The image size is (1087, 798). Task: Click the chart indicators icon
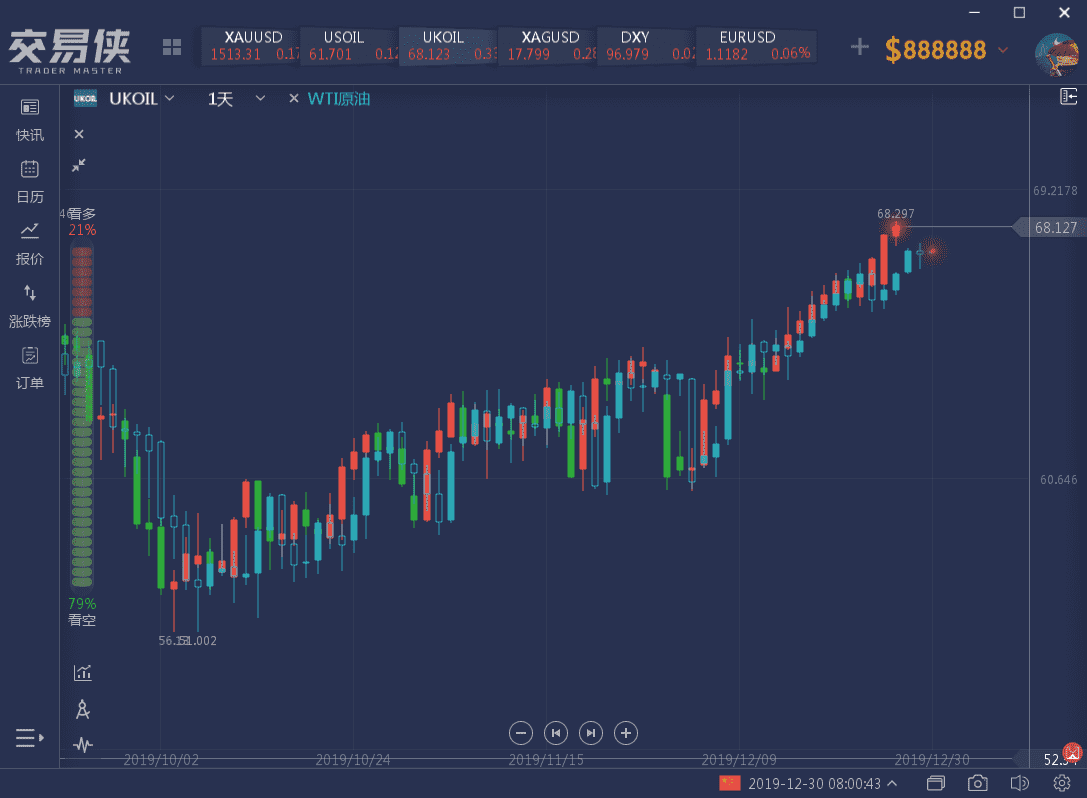[83, 673]
